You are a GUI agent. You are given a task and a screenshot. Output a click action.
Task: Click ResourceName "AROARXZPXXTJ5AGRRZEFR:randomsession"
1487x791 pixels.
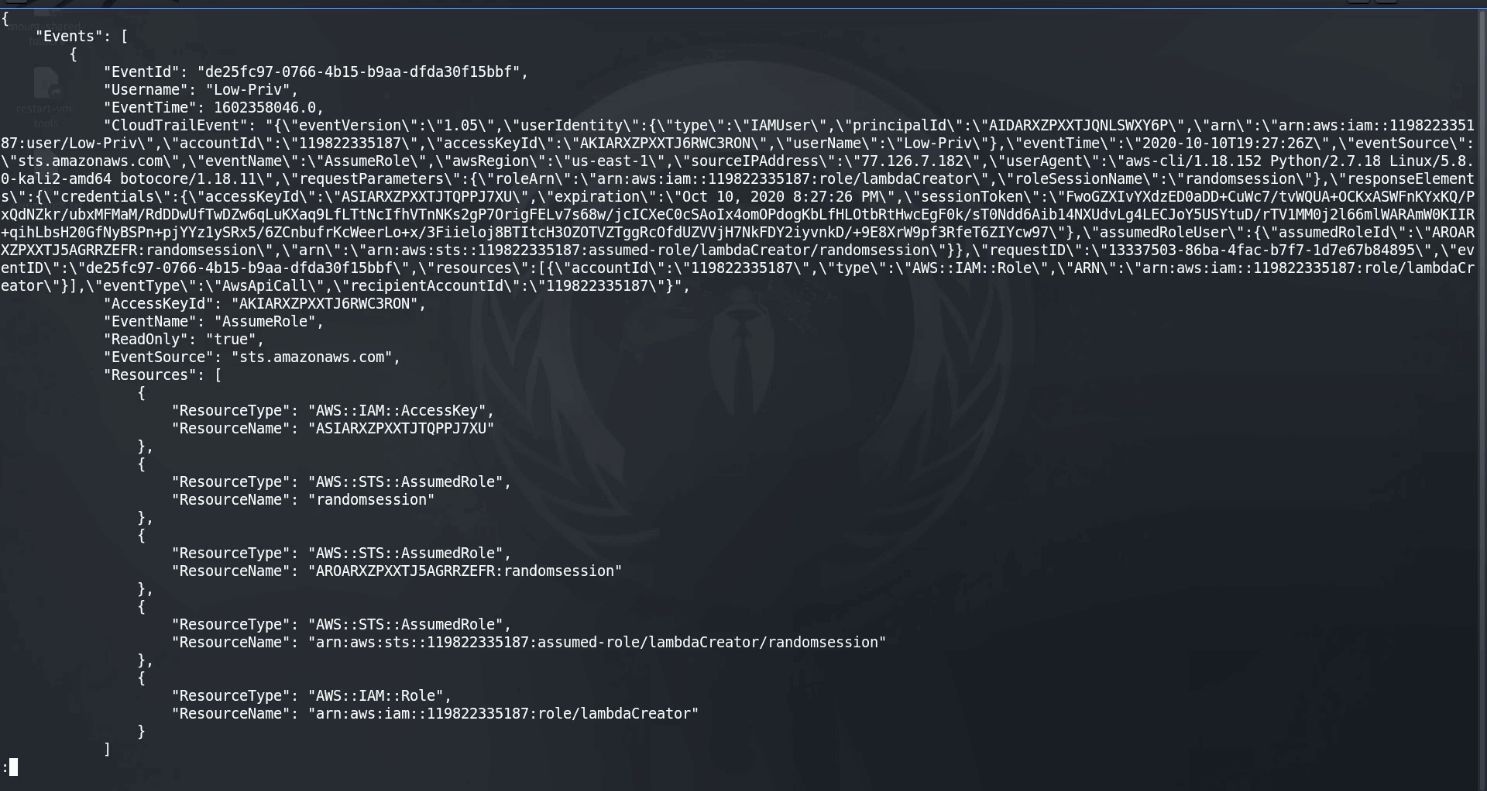point(465,571)
